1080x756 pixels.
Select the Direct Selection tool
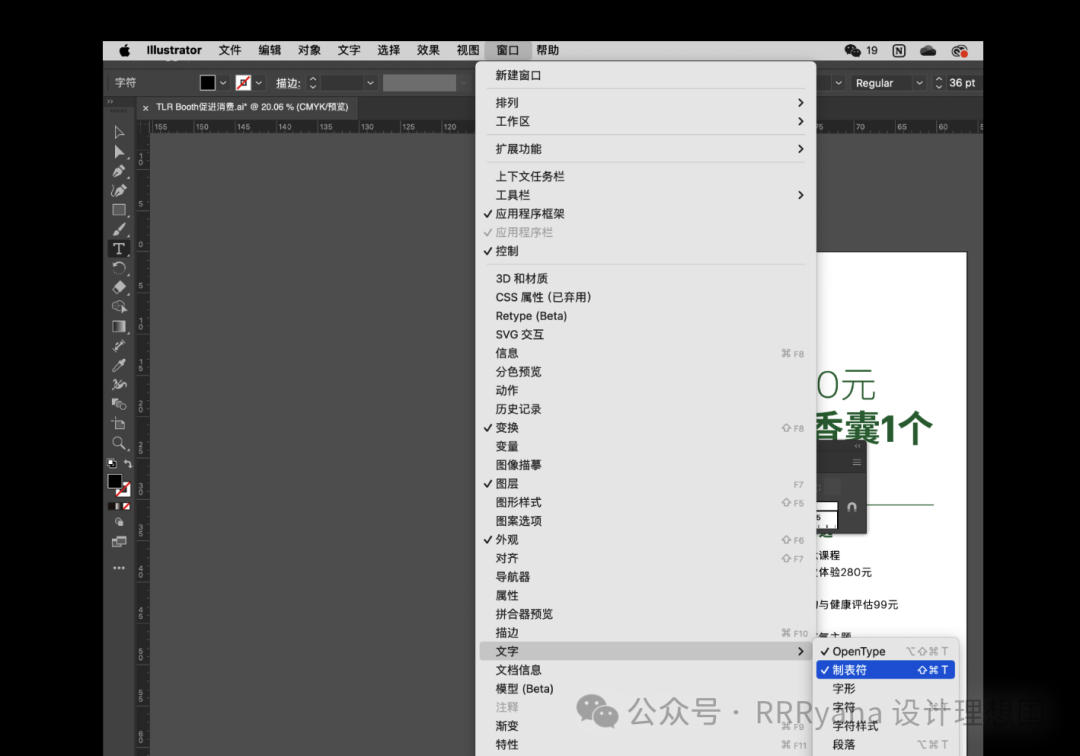[x=119, y=151]
